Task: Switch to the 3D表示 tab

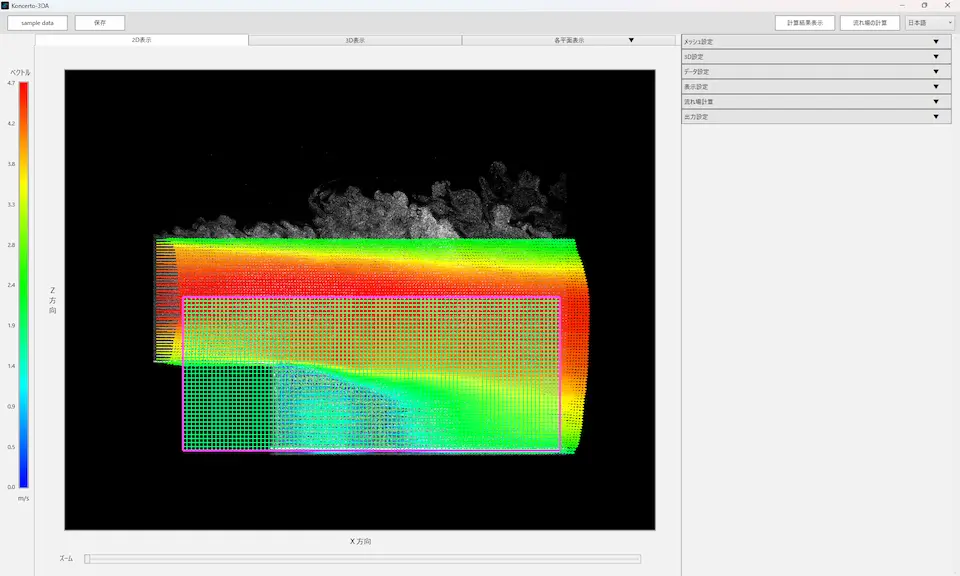Action: pyautogui.click(x=355, y=40)
